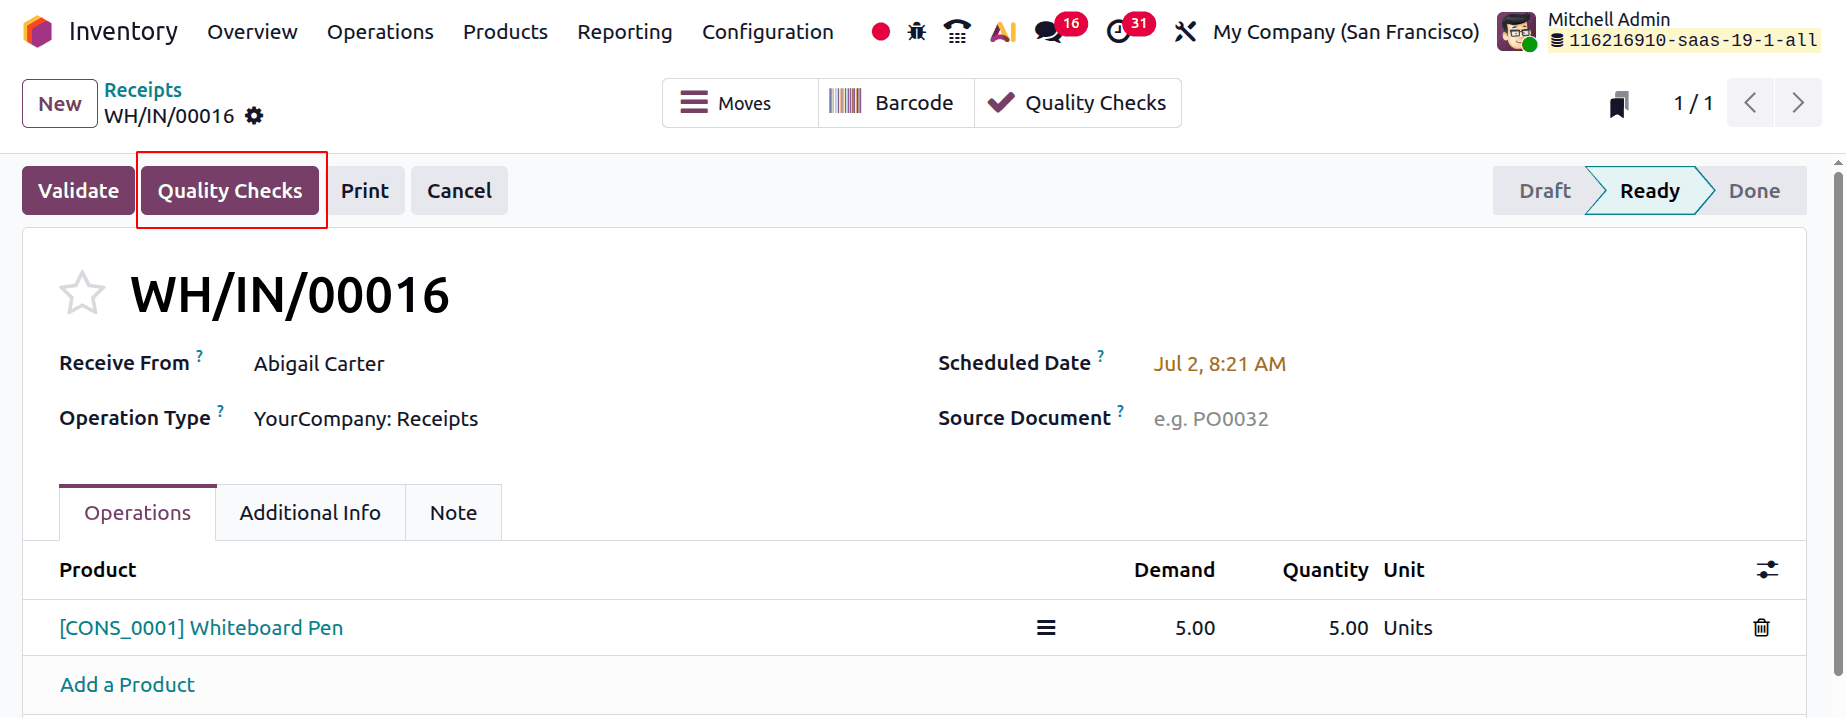The image size is (1846, 718).
Task: Switch company via My Company (San Francisco)
Action: point(1346,32)
